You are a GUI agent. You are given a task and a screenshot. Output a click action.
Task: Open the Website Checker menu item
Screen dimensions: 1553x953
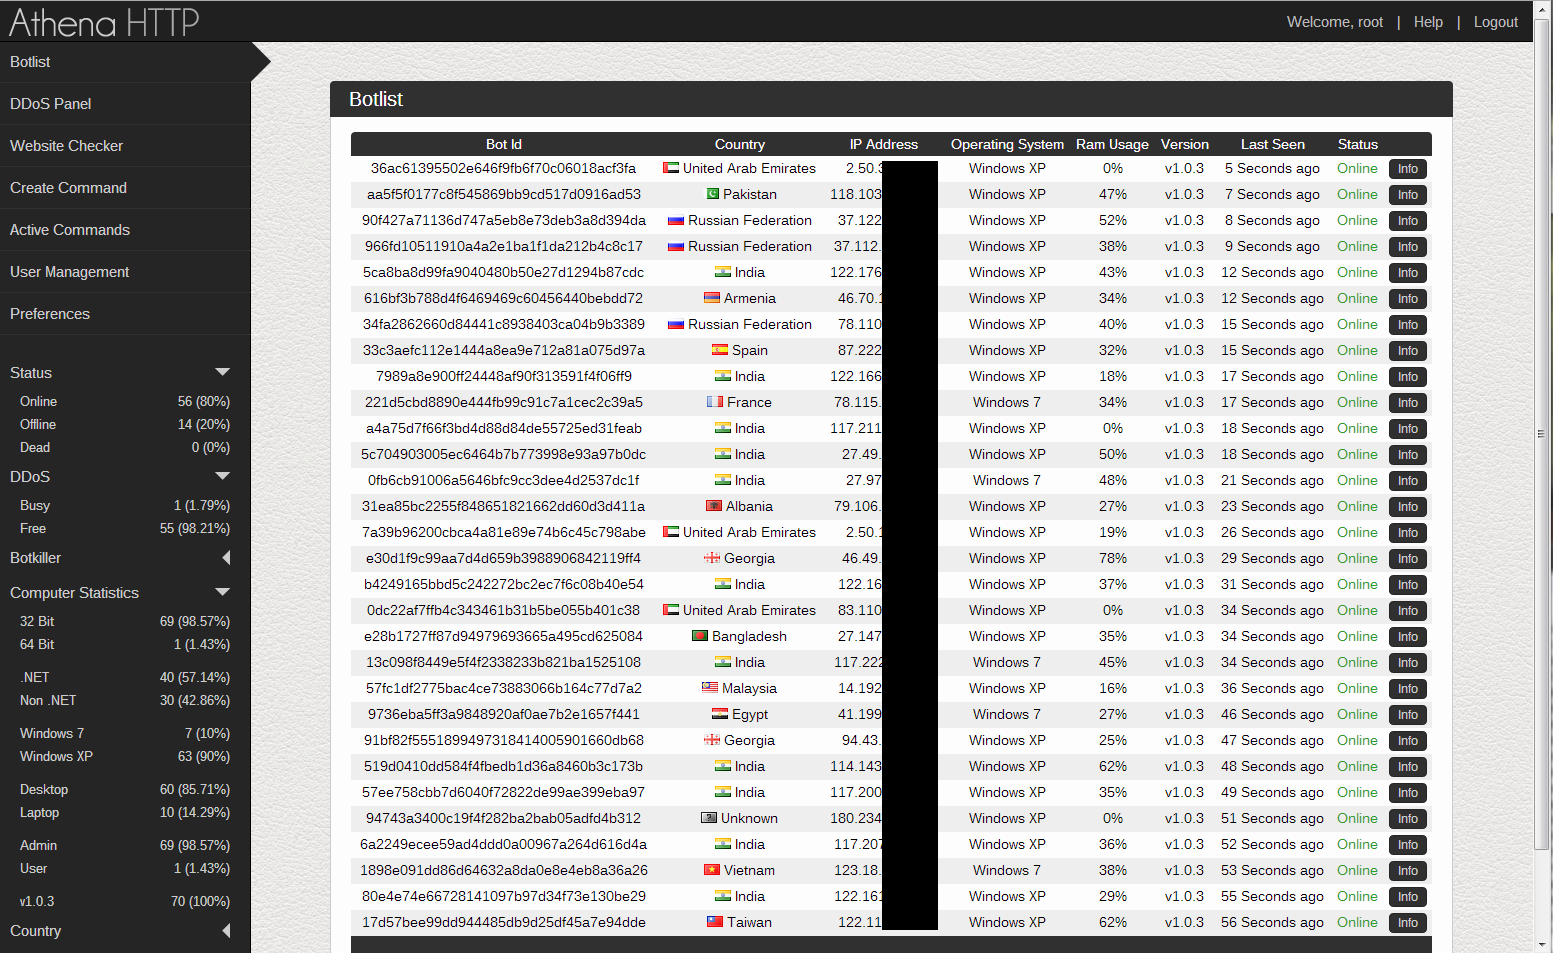coord(125,146)
